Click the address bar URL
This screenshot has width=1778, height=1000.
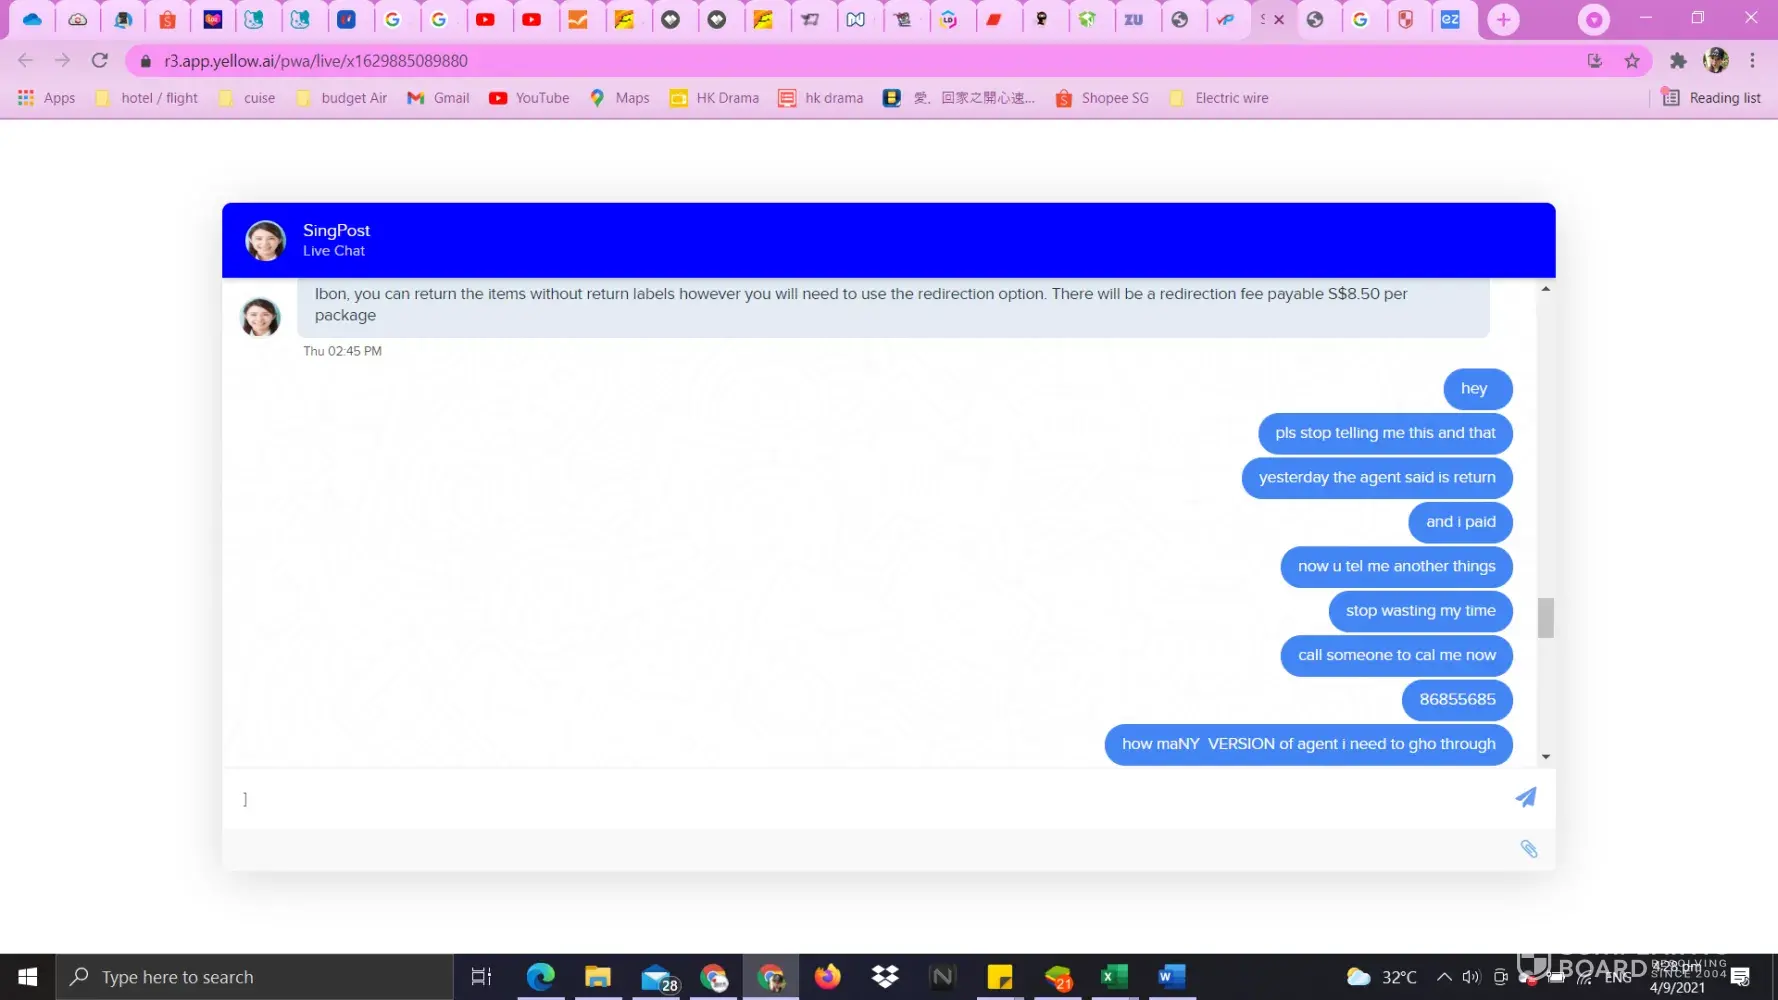point(316,61)
